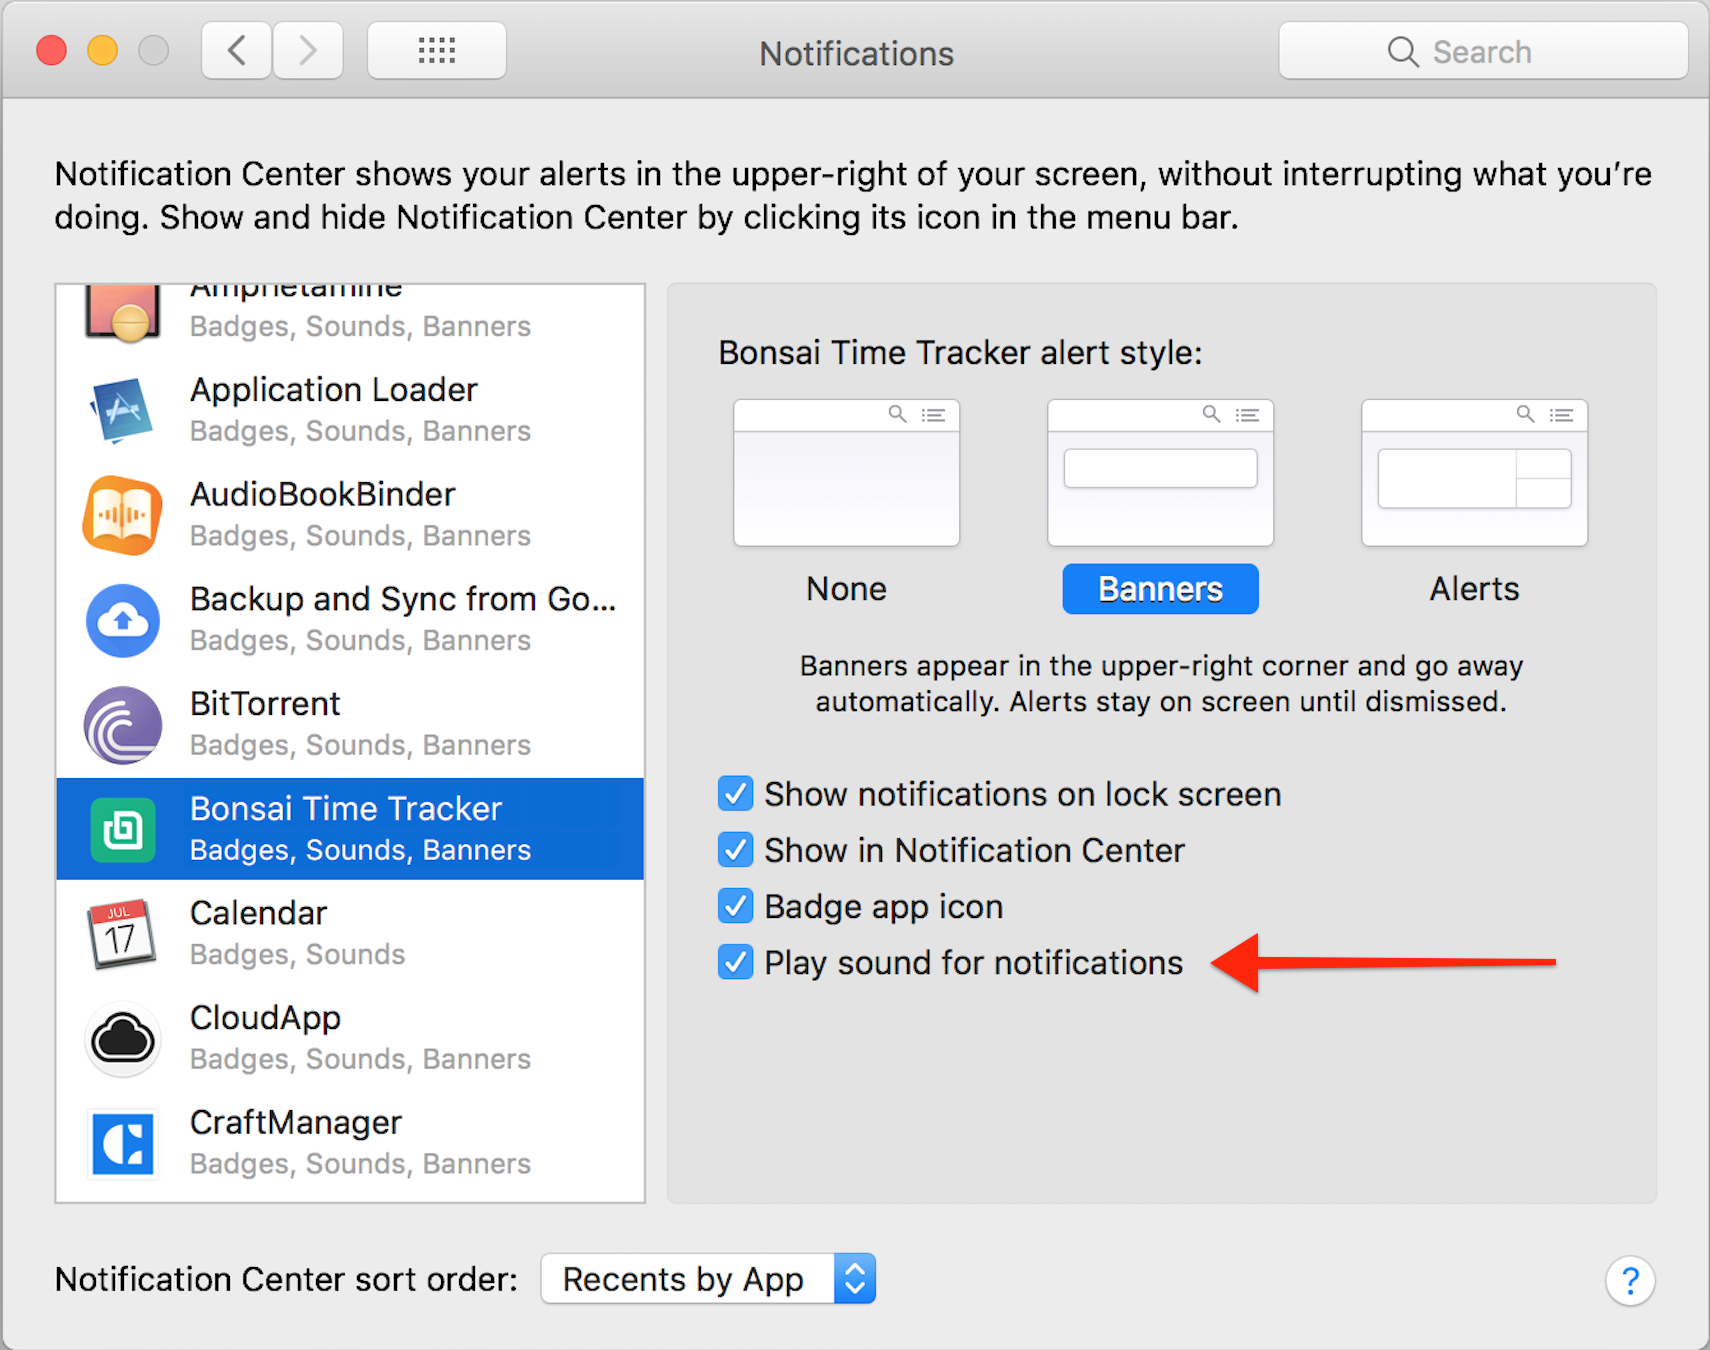This screenshot has height=1350, width=1710.
Task: Show all preferences using the grid button
Action: click(x=437, y=50)
